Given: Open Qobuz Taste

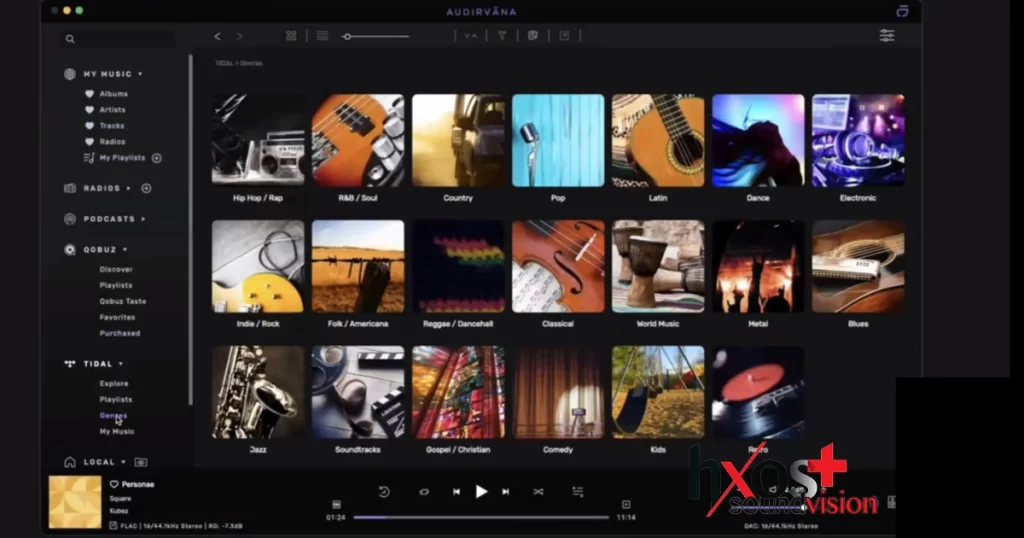Looking at the screenshot, I should [123, 301].
